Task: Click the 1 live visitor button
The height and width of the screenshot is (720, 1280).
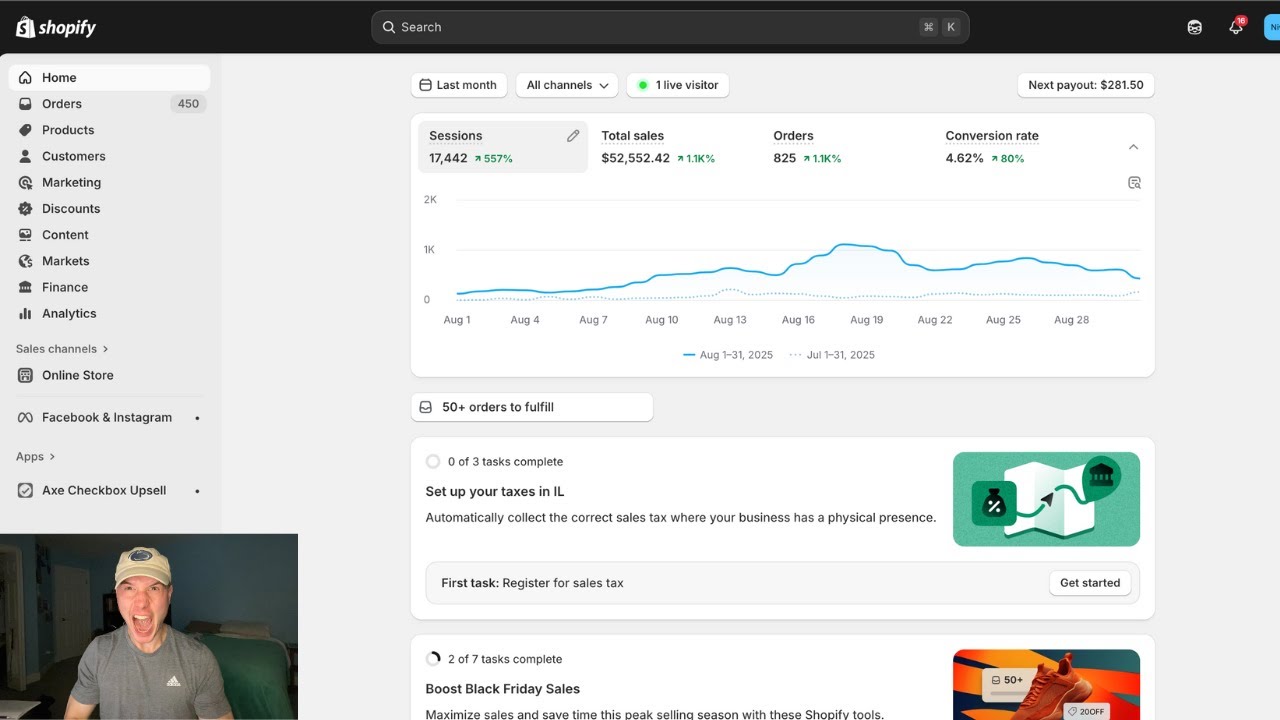Action: 678,85
